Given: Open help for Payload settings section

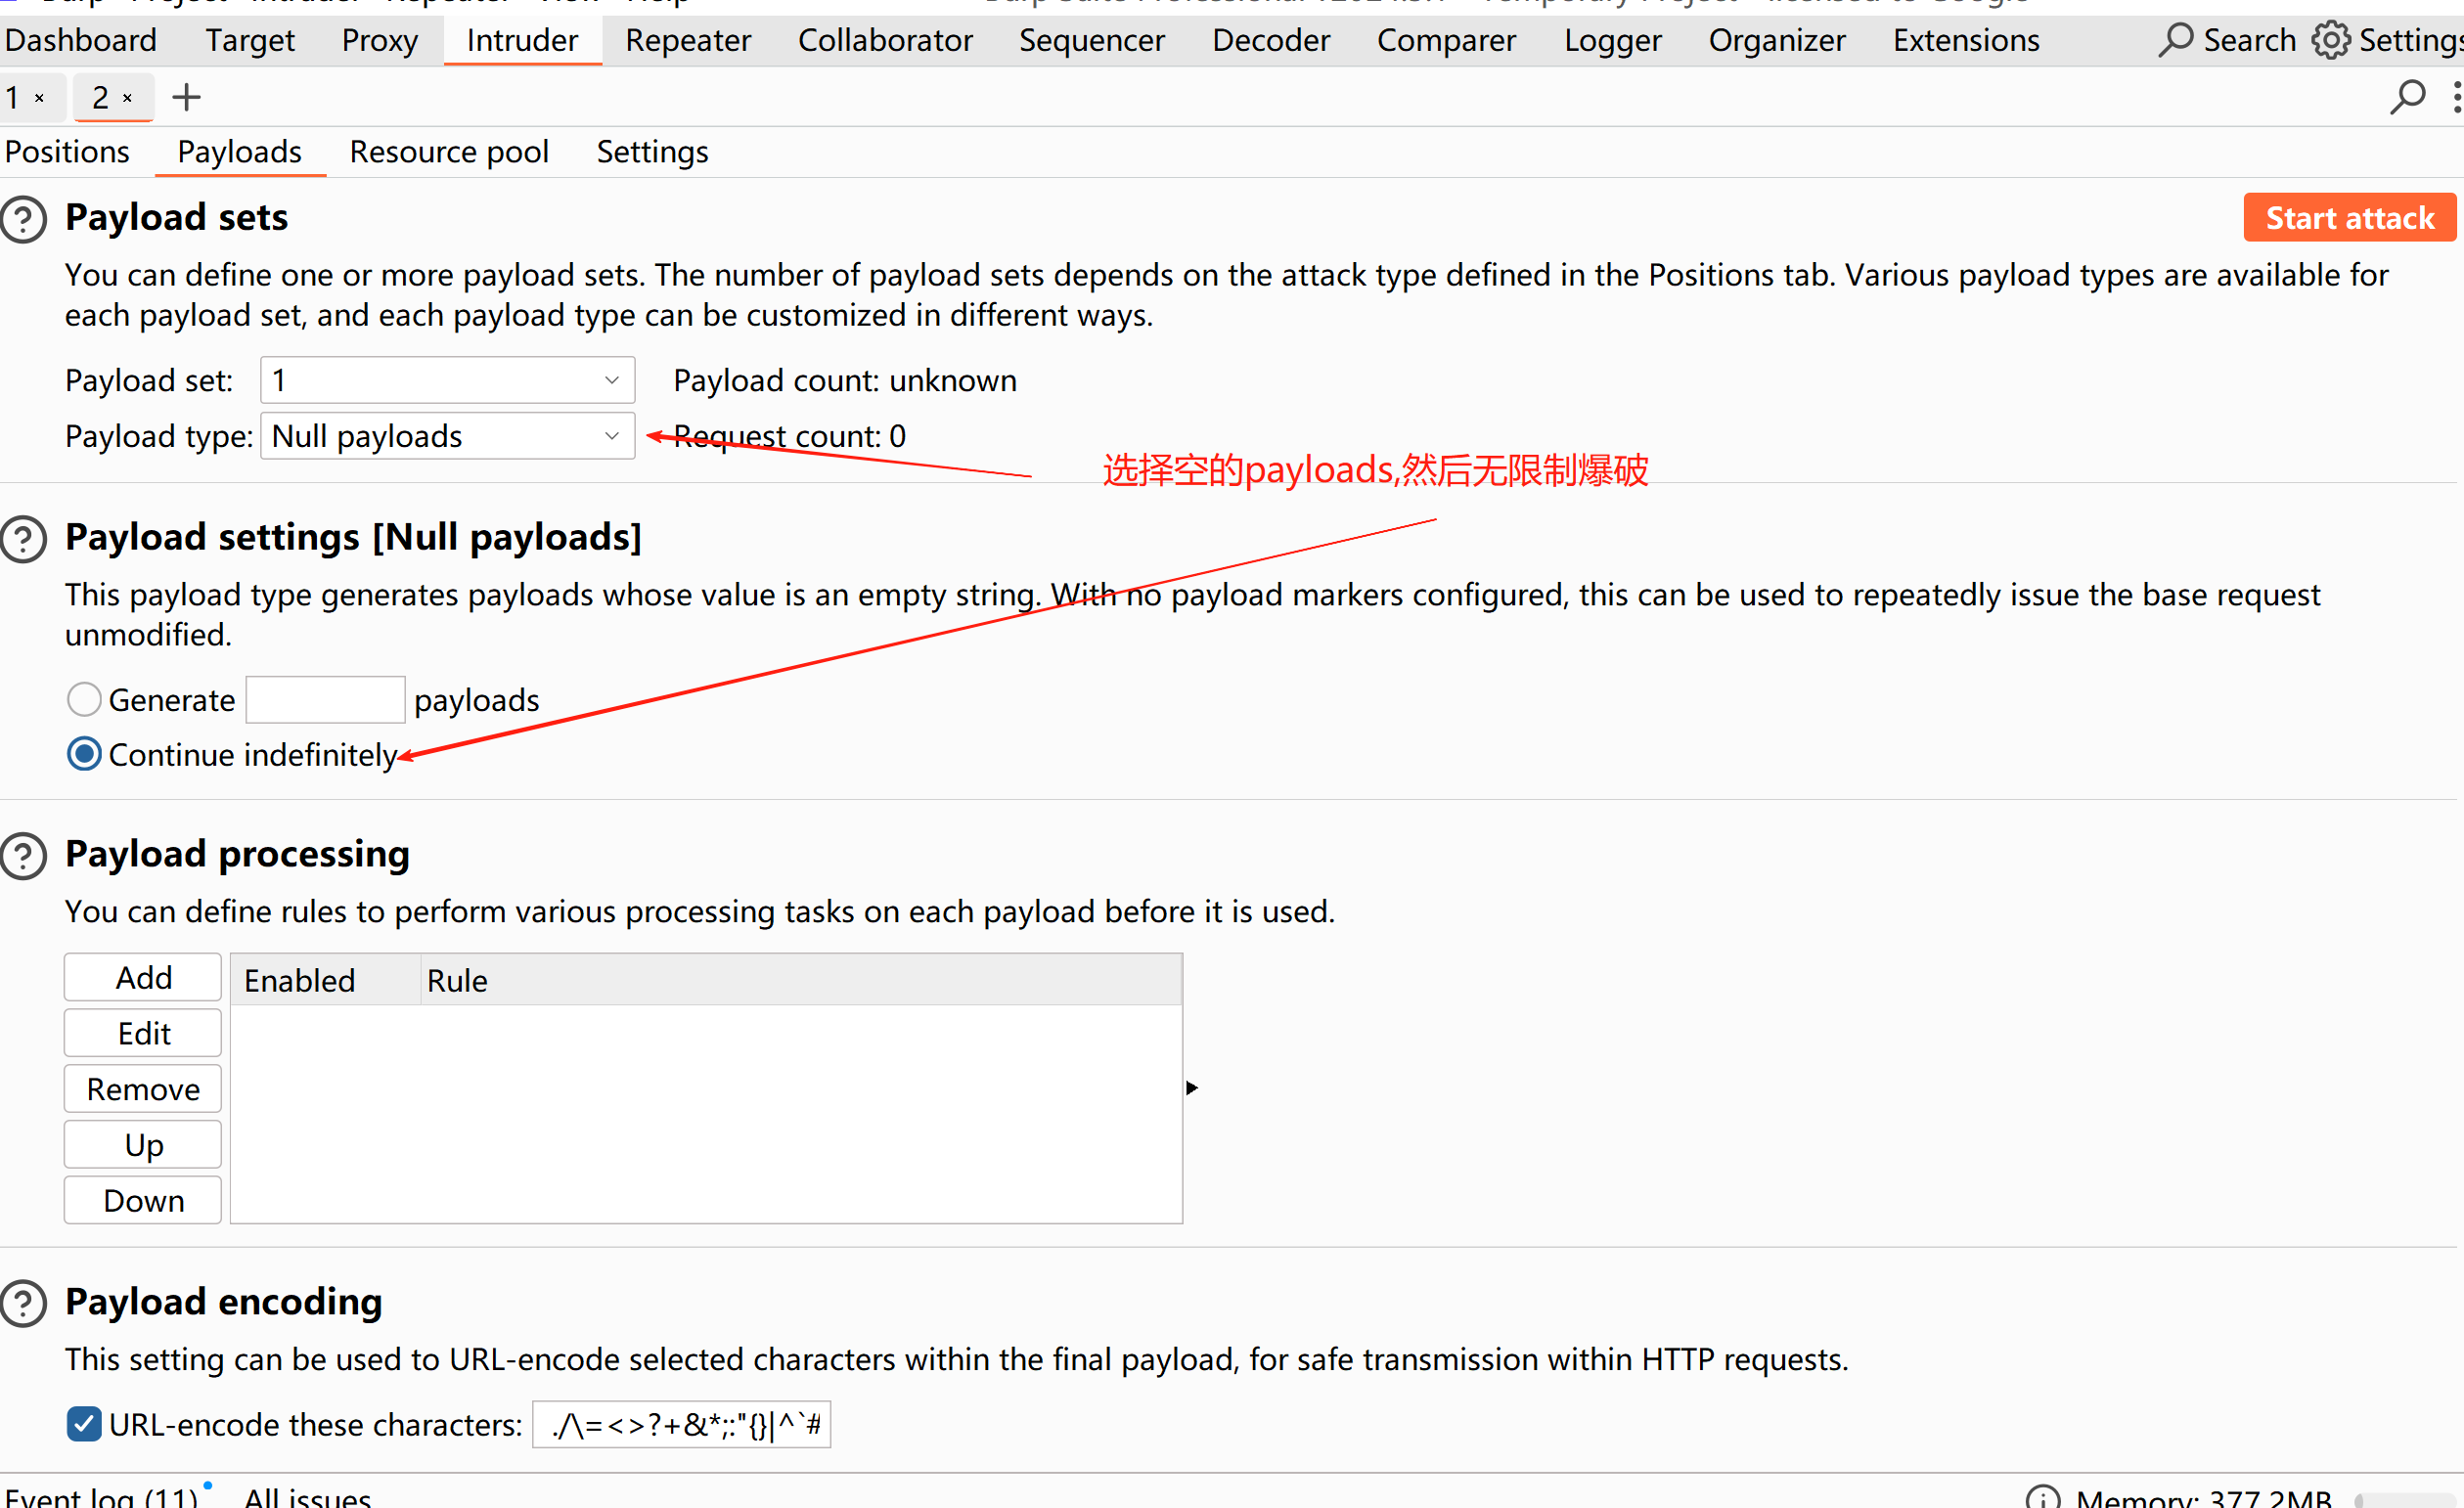Looking at the screenshot, I should coord(24,539).
